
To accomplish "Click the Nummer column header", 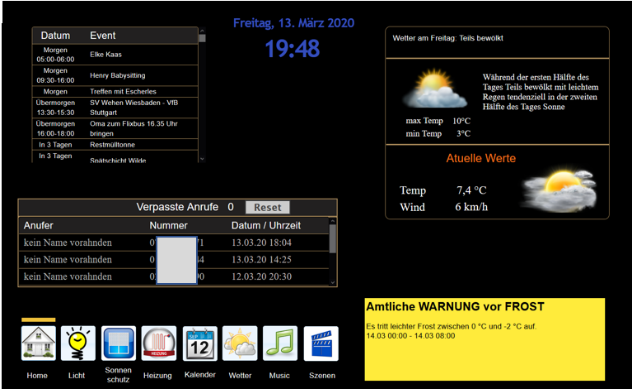I will tap(168, 225).
